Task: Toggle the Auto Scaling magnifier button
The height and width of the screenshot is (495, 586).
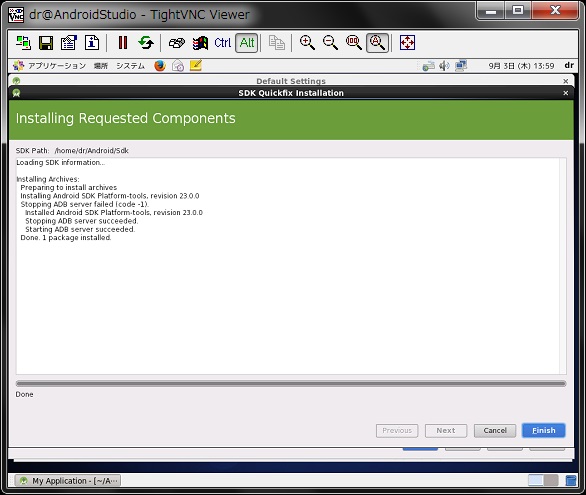Action: [377, 43]
